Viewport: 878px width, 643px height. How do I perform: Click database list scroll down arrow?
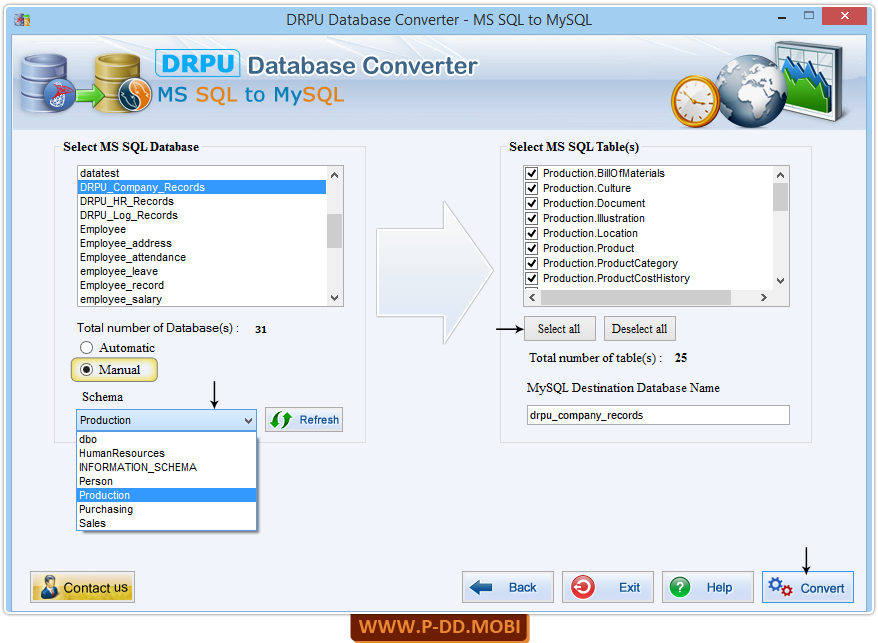tap(334, 298)
